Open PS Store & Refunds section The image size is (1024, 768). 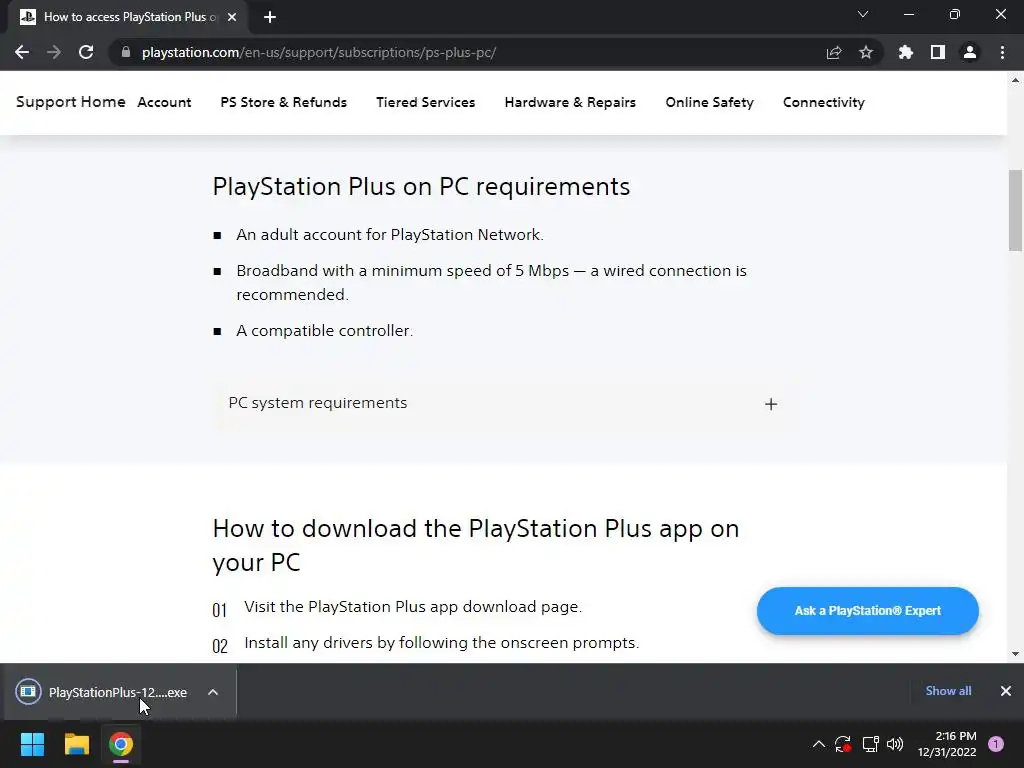click(x=283, y=103)
